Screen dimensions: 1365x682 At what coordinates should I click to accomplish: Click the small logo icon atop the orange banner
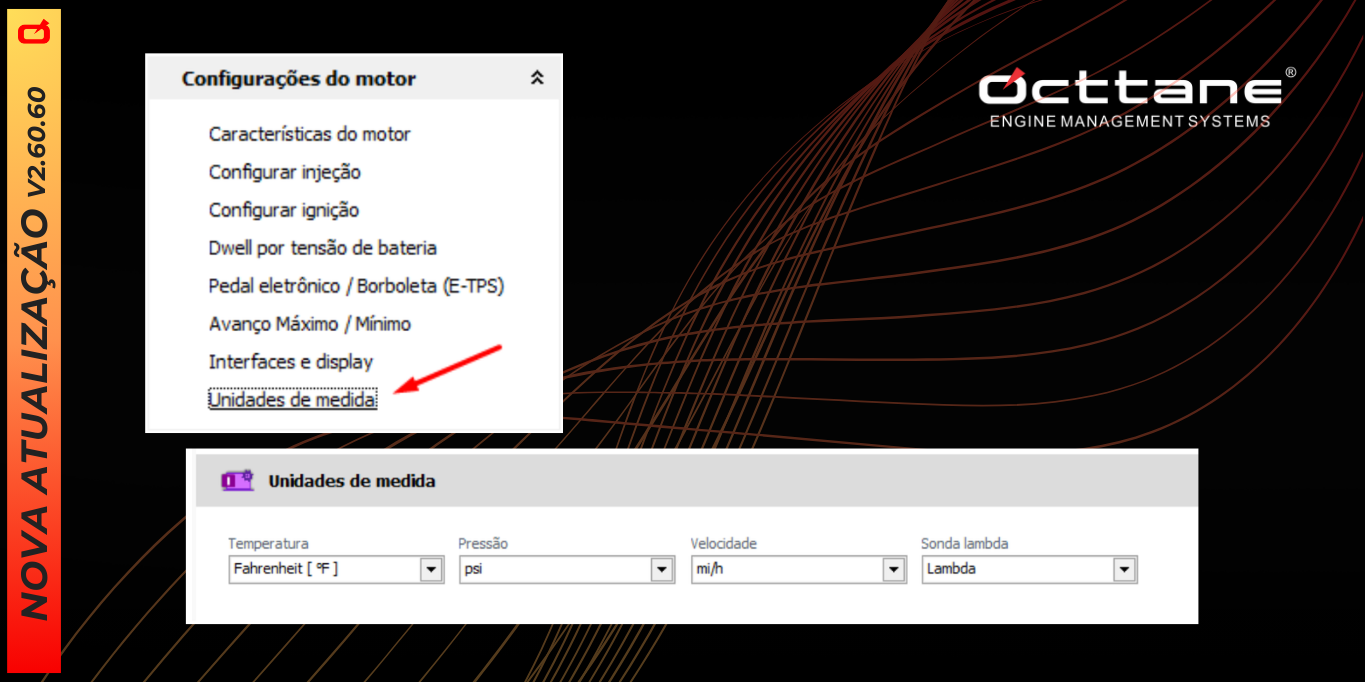34,34
